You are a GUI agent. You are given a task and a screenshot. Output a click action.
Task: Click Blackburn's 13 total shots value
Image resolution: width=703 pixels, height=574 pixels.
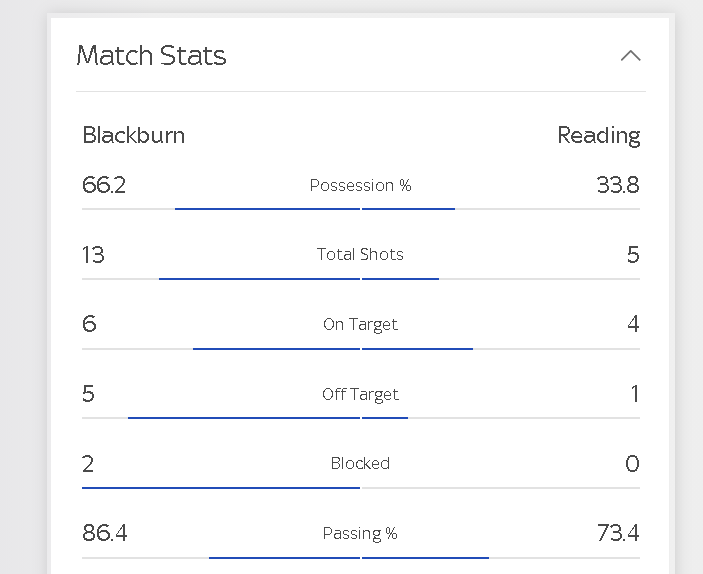pyautogui.click(x=93, y=255)
